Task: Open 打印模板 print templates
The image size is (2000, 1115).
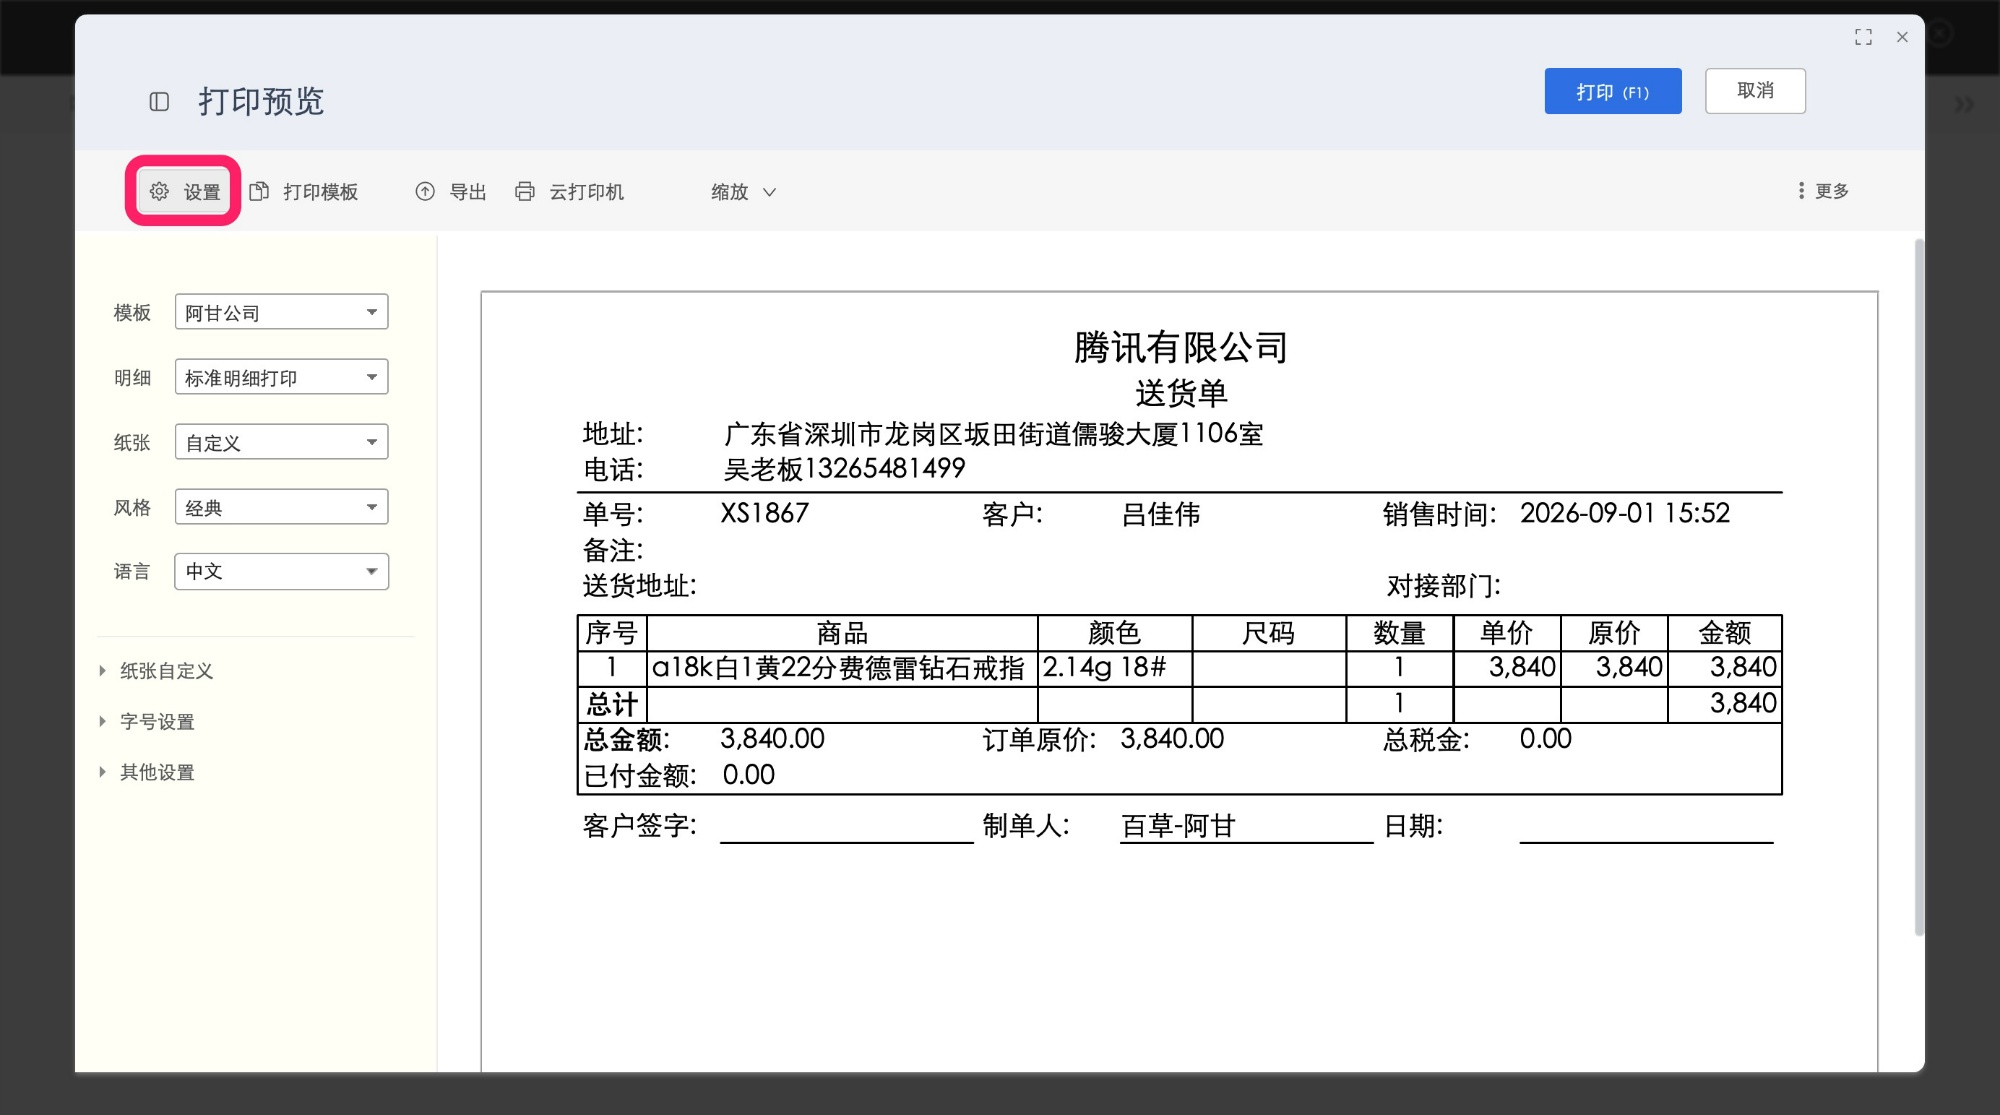Action: click(304, 191)
